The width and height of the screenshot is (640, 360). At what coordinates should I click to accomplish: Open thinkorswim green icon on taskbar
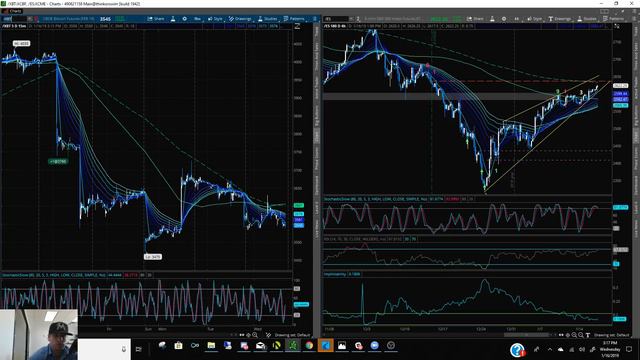point(293,346)
